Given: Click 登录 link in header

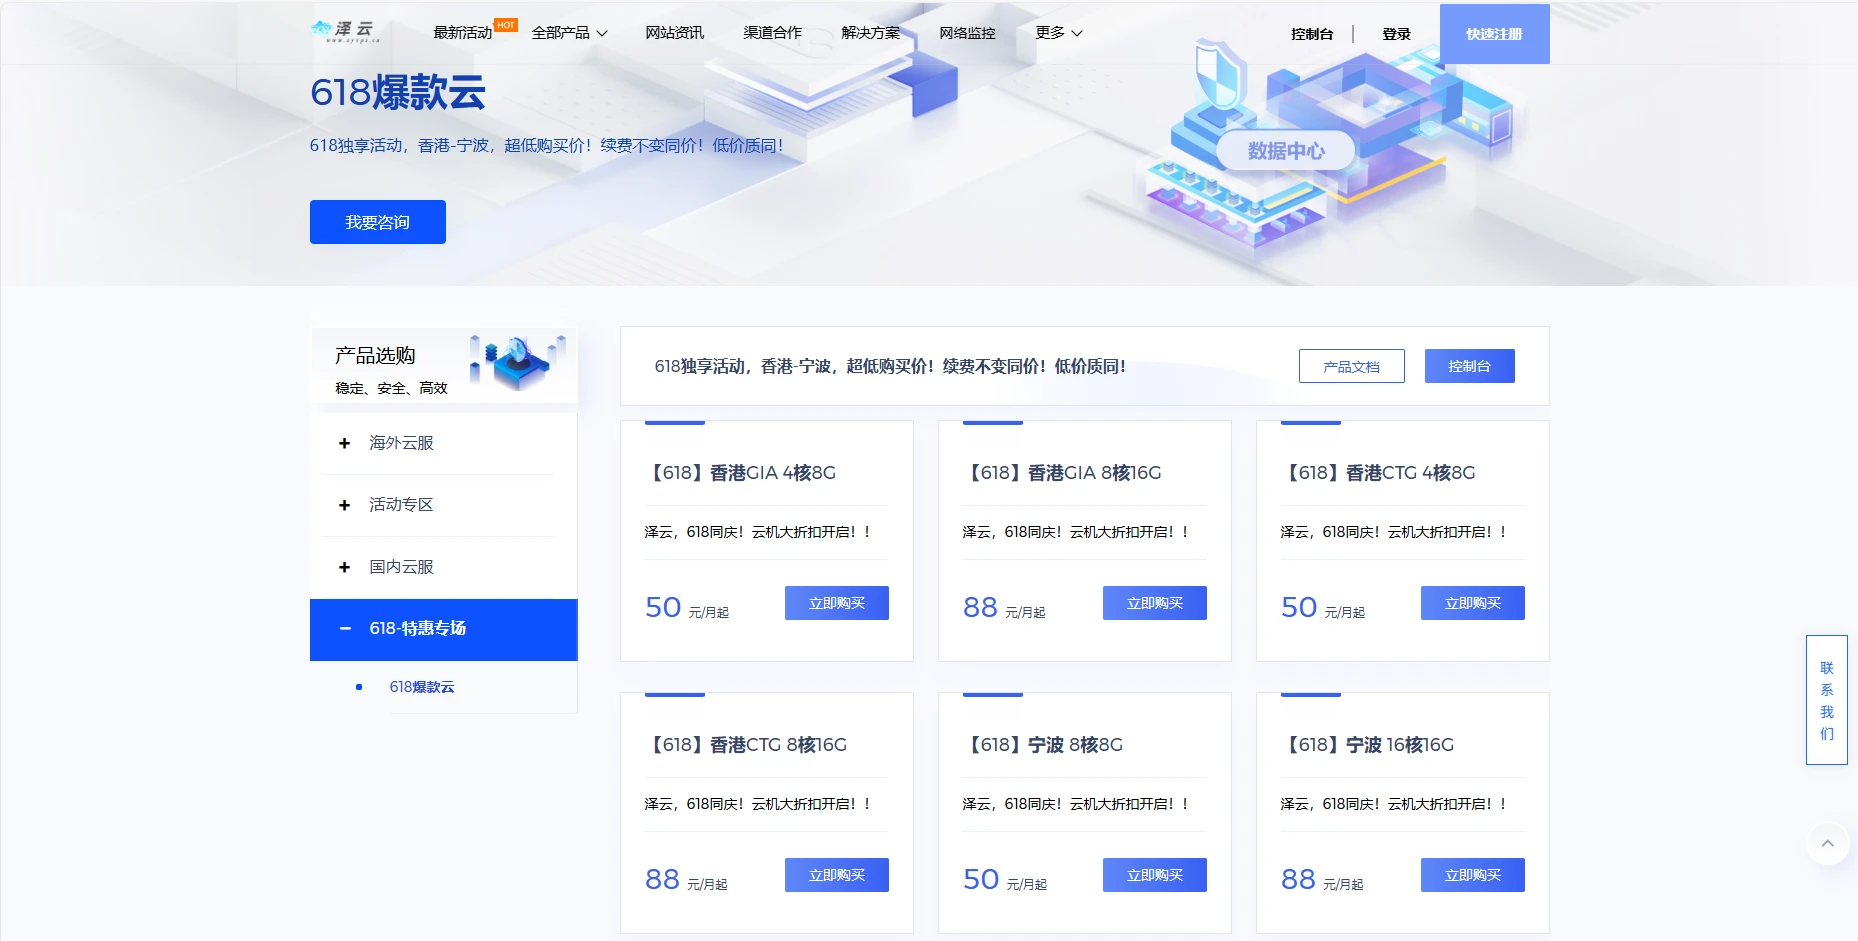Looking at the screenshot, I should pos(1396,34).
